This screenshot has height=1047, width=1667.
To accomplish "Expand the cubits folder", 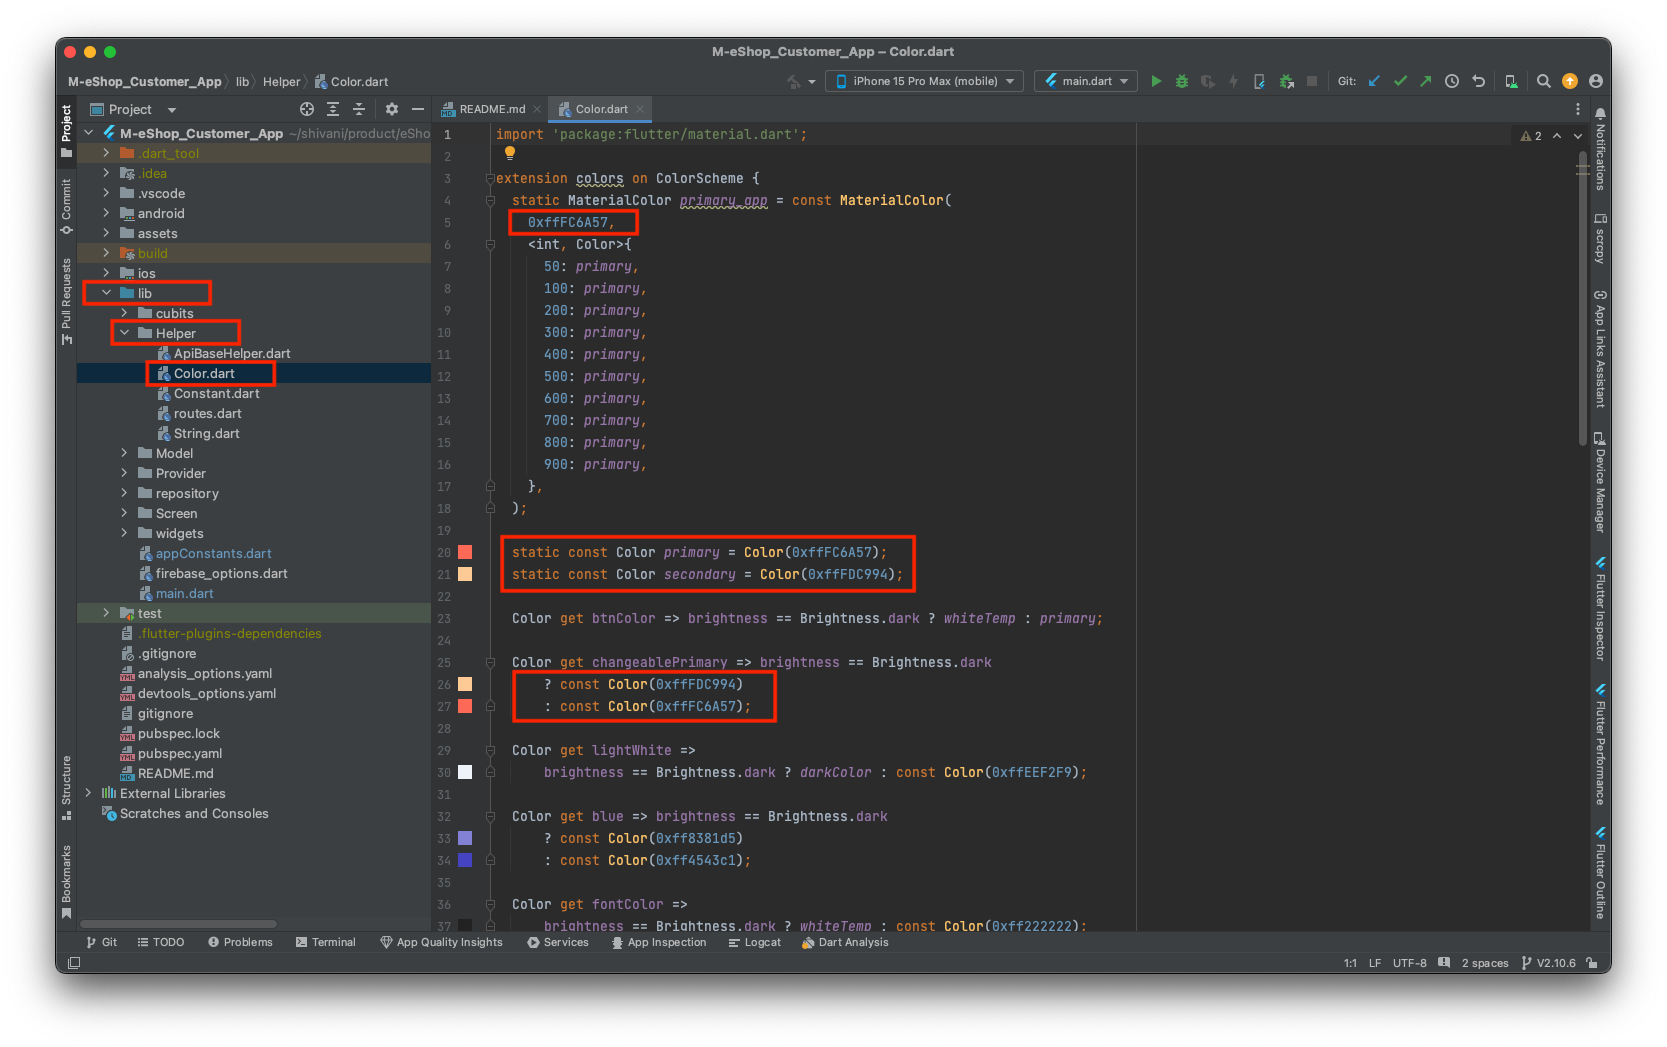I will coord(124,313).
